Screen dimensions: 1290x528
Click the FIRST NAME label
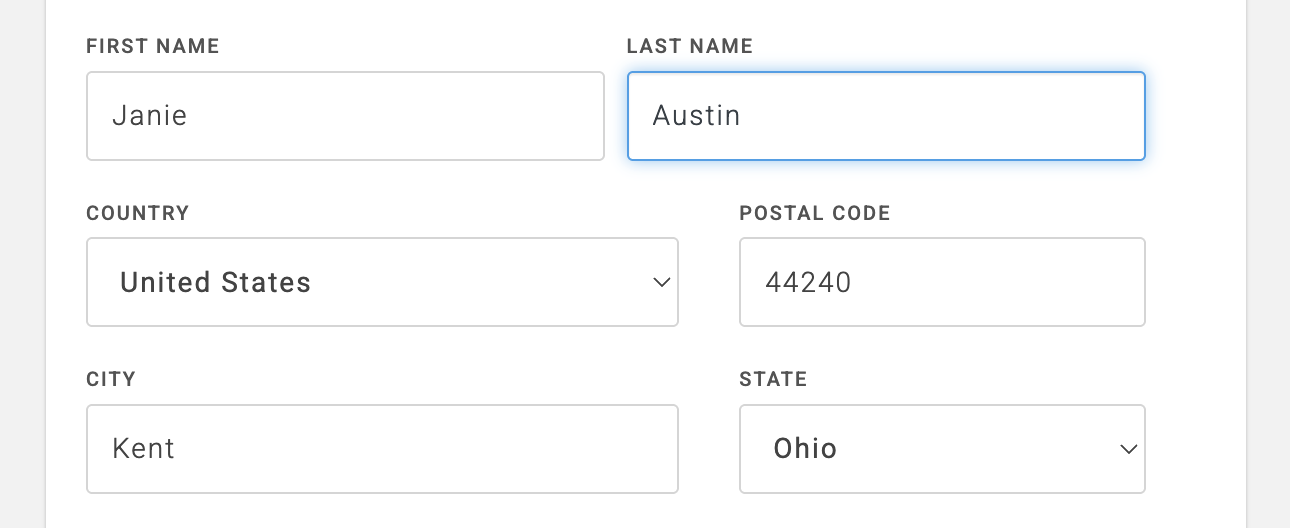153,46
